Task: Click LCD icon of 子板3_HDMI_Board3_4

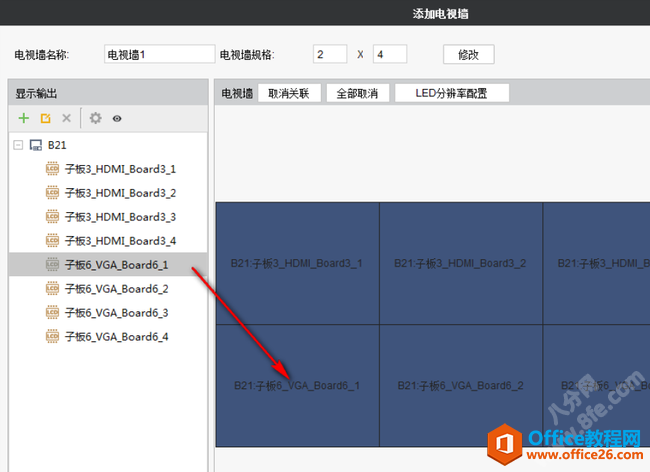Action: 52,241
